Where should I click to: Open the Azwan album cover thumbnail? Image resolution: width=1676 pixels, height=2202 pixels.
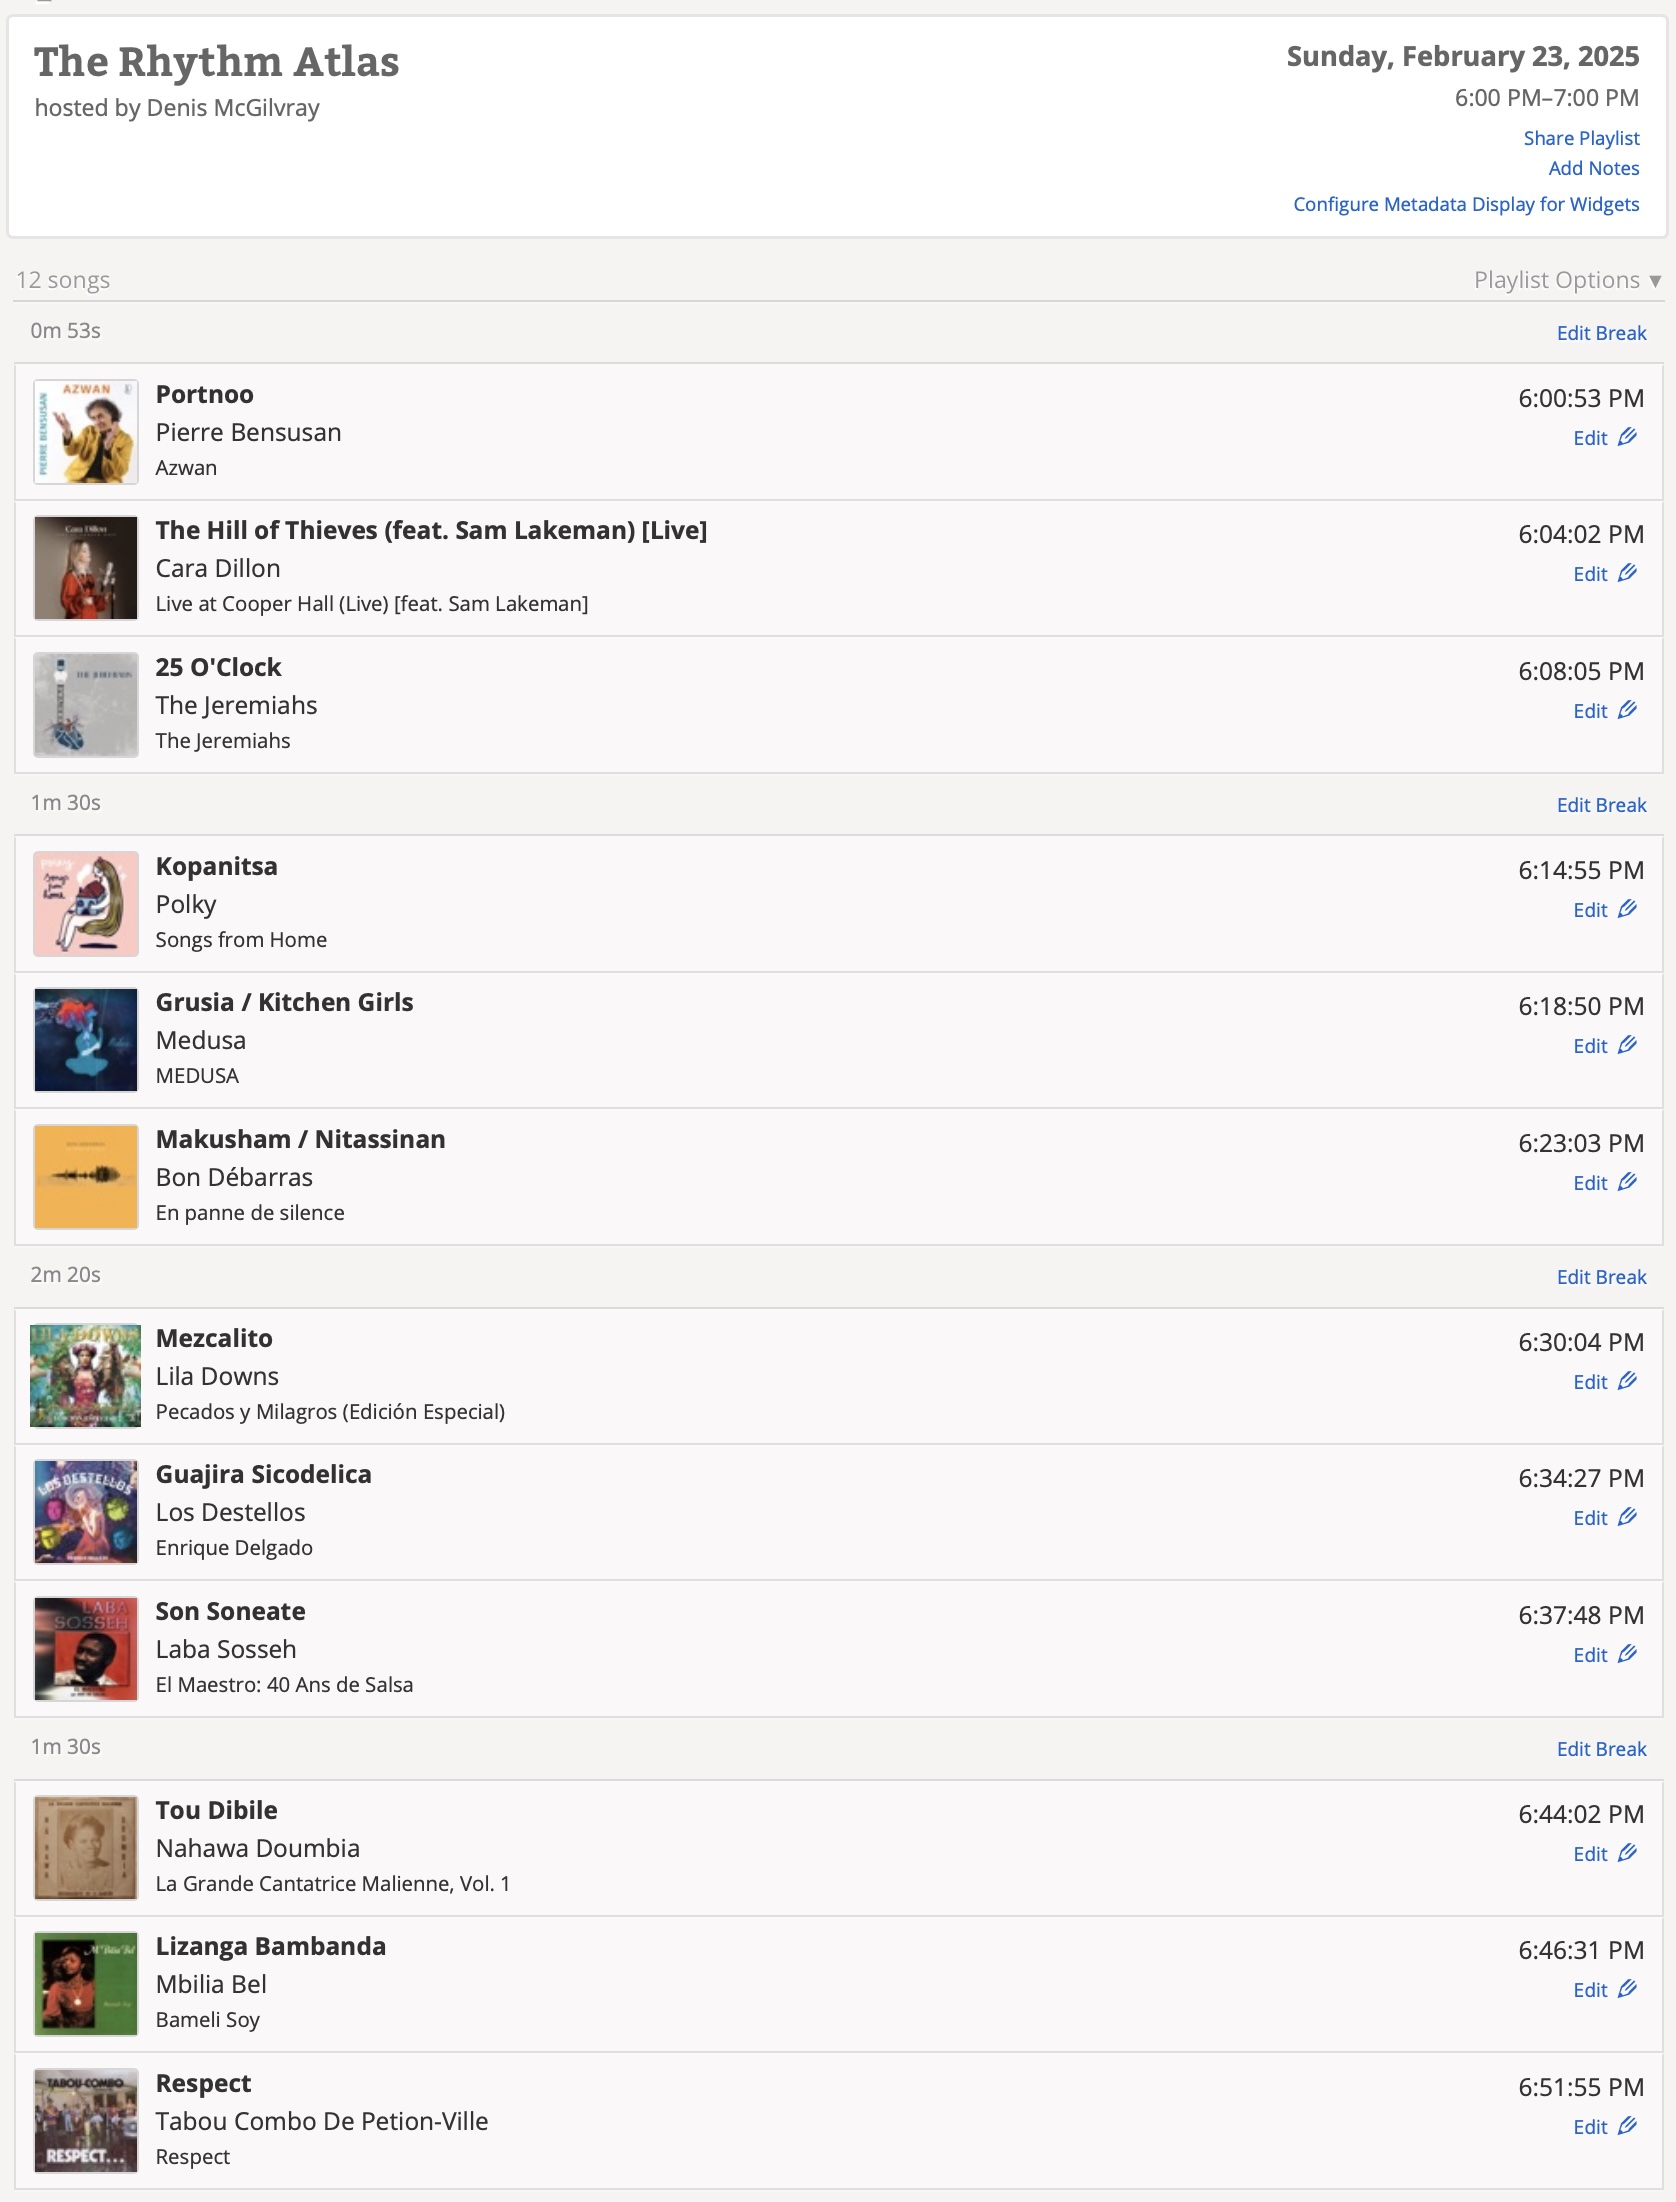(x=86, y=432)
